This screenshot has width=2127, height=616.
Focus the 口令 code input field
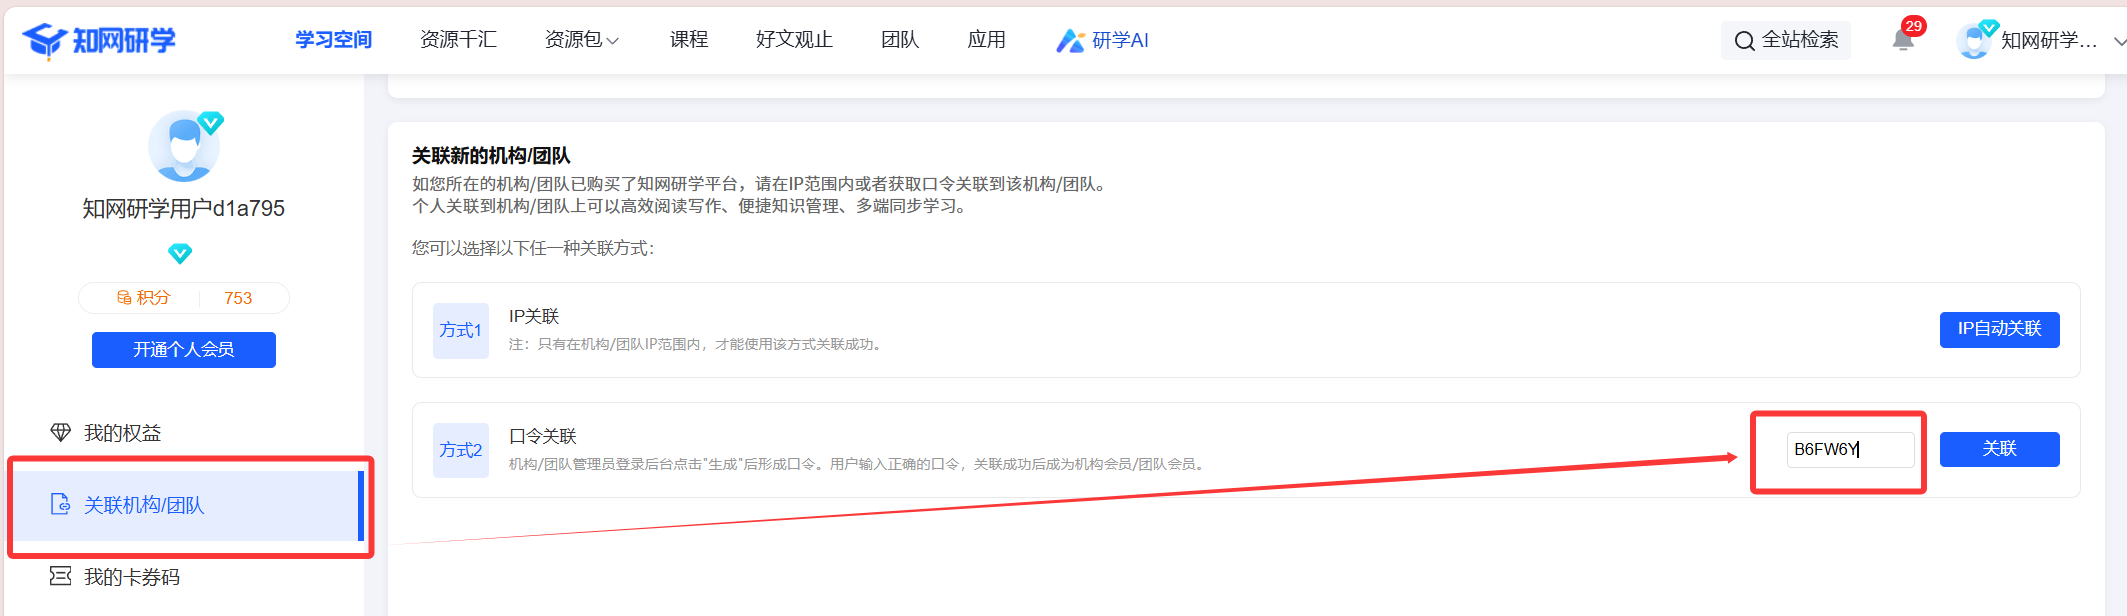tap(1850, 450)
